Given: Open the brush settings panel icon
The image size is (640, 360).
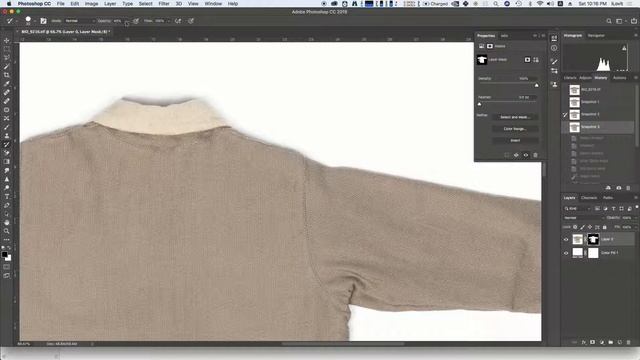Looking at the screenshot, I should coord(43,21).
